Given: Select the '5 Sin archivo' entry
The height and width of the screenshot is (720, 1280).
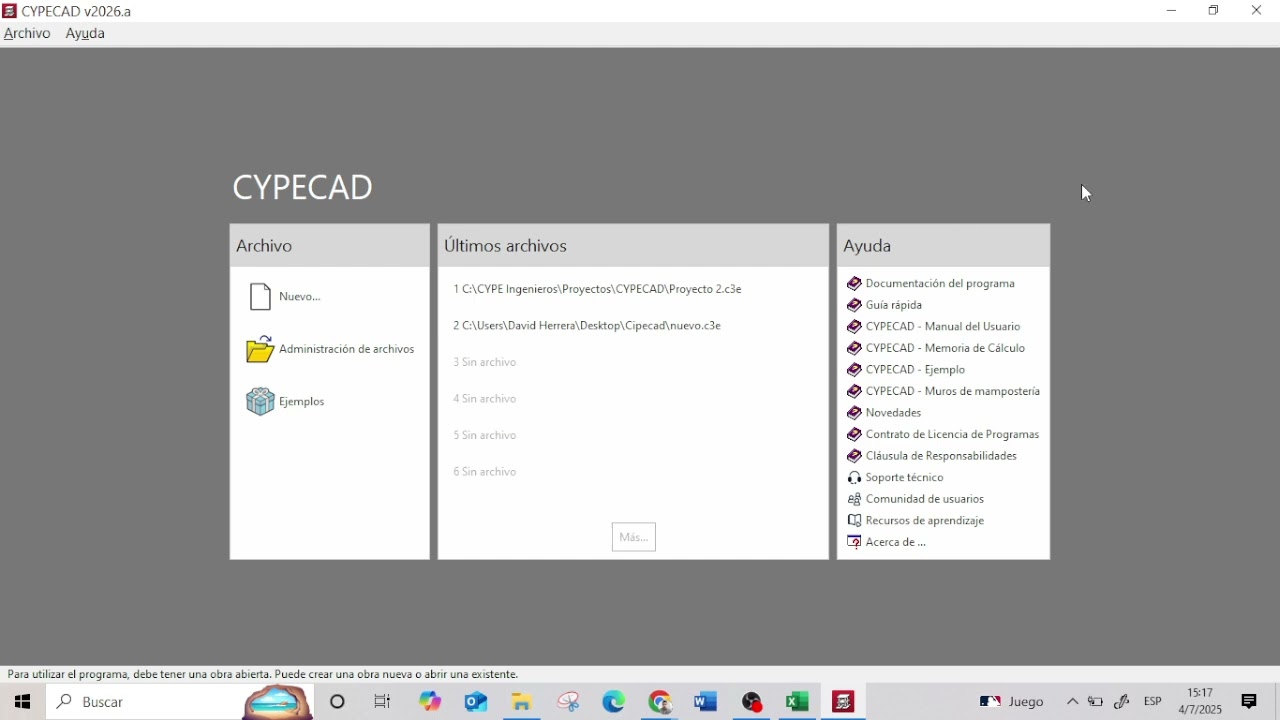Looking at the screenshot, I should point(485,436).
